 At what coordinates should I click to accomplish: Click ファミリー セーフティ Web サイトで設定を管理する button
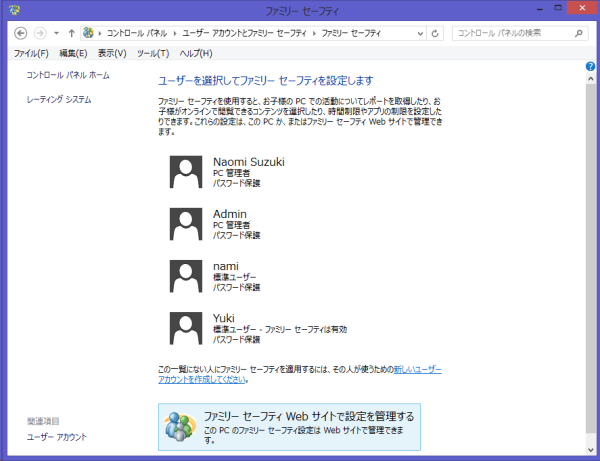click(289, 427)
